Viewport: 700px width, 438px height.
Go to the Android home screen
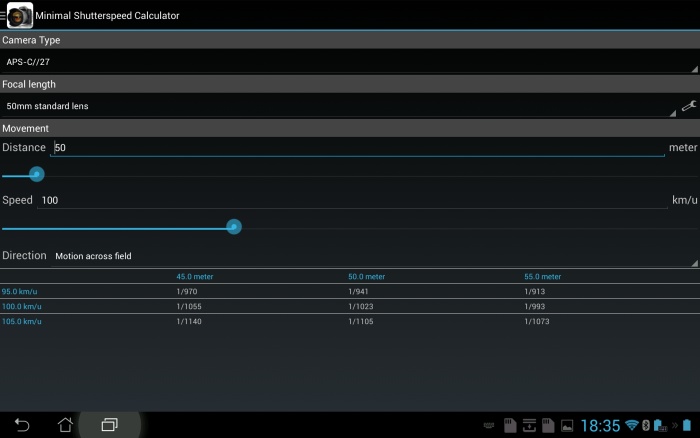pos(65,424)
